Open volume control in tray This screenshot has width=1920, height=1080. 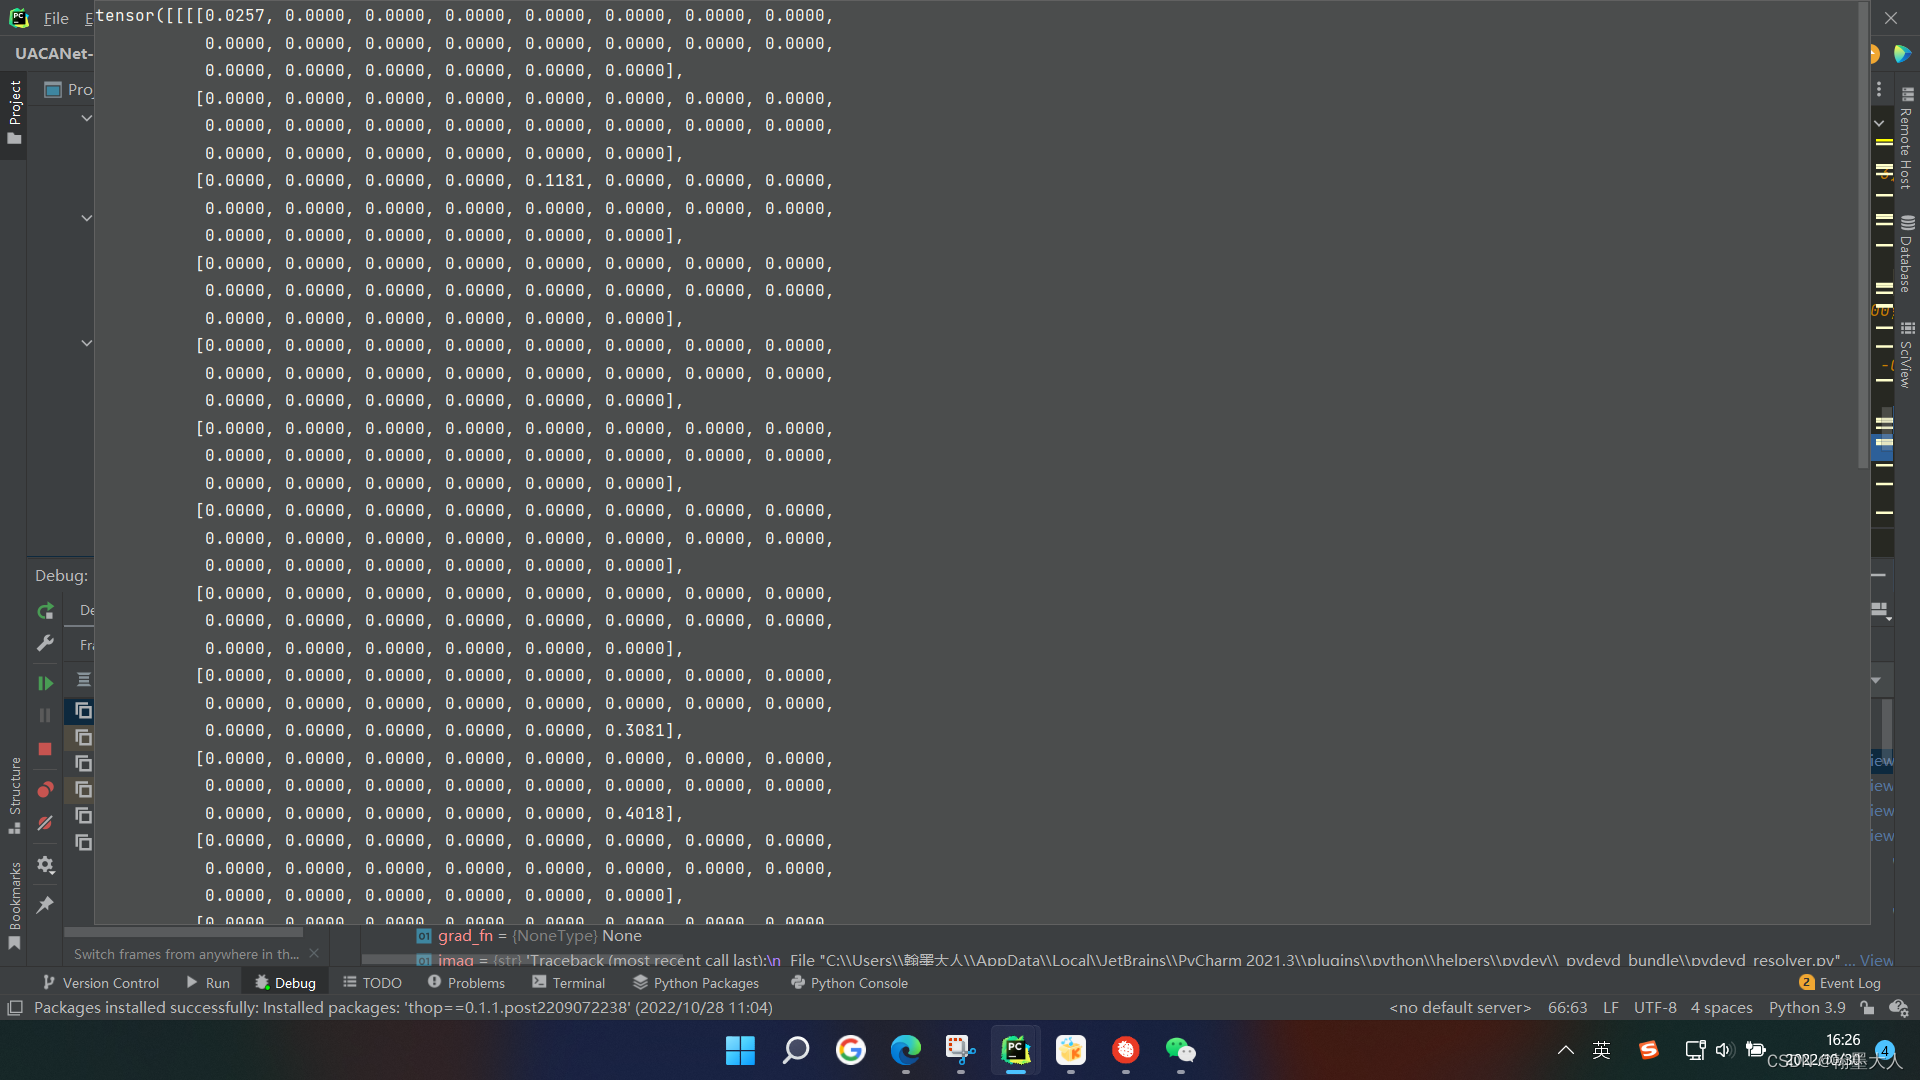[1723, 1050]
